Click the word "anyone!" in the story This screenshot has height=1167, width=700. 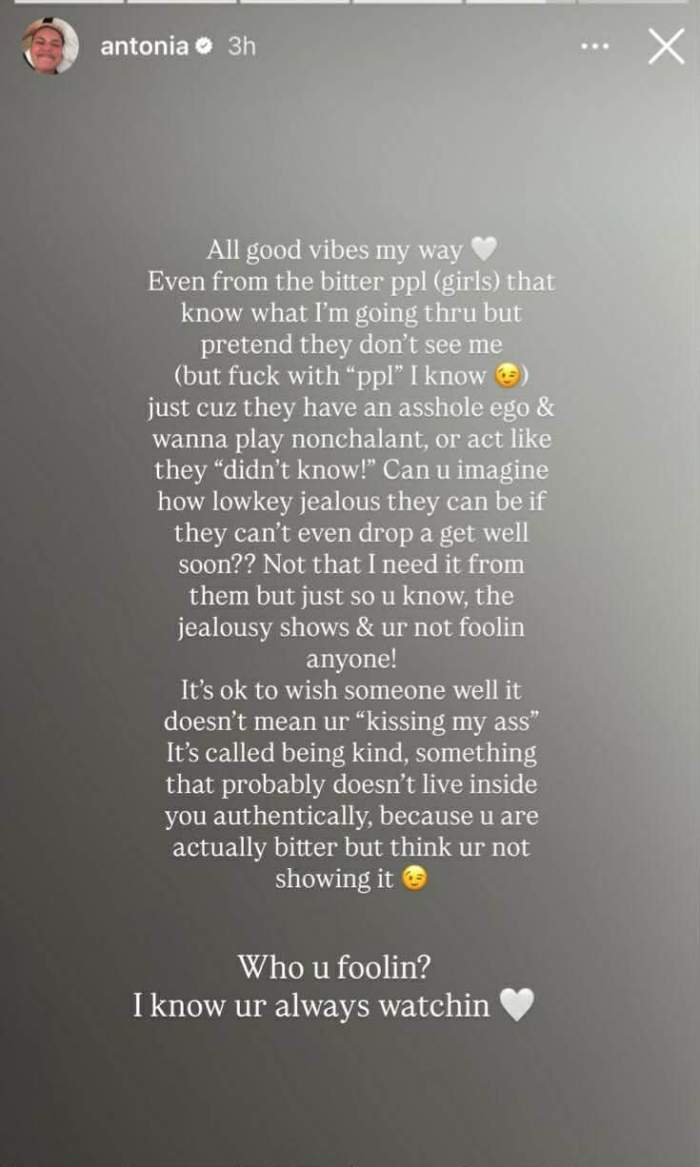350,659
